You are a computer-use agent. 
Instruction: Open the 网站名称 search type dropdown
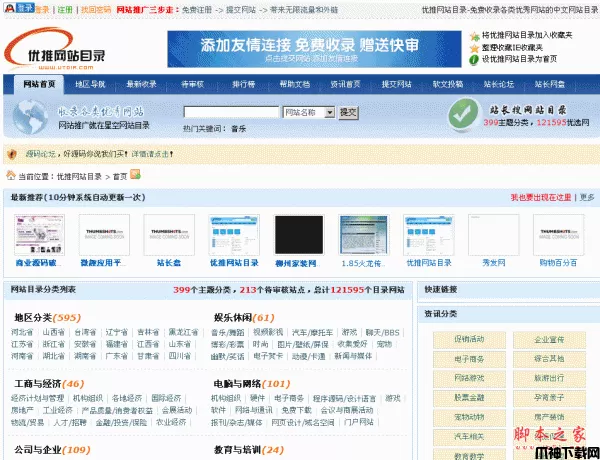tap(309, 113)
